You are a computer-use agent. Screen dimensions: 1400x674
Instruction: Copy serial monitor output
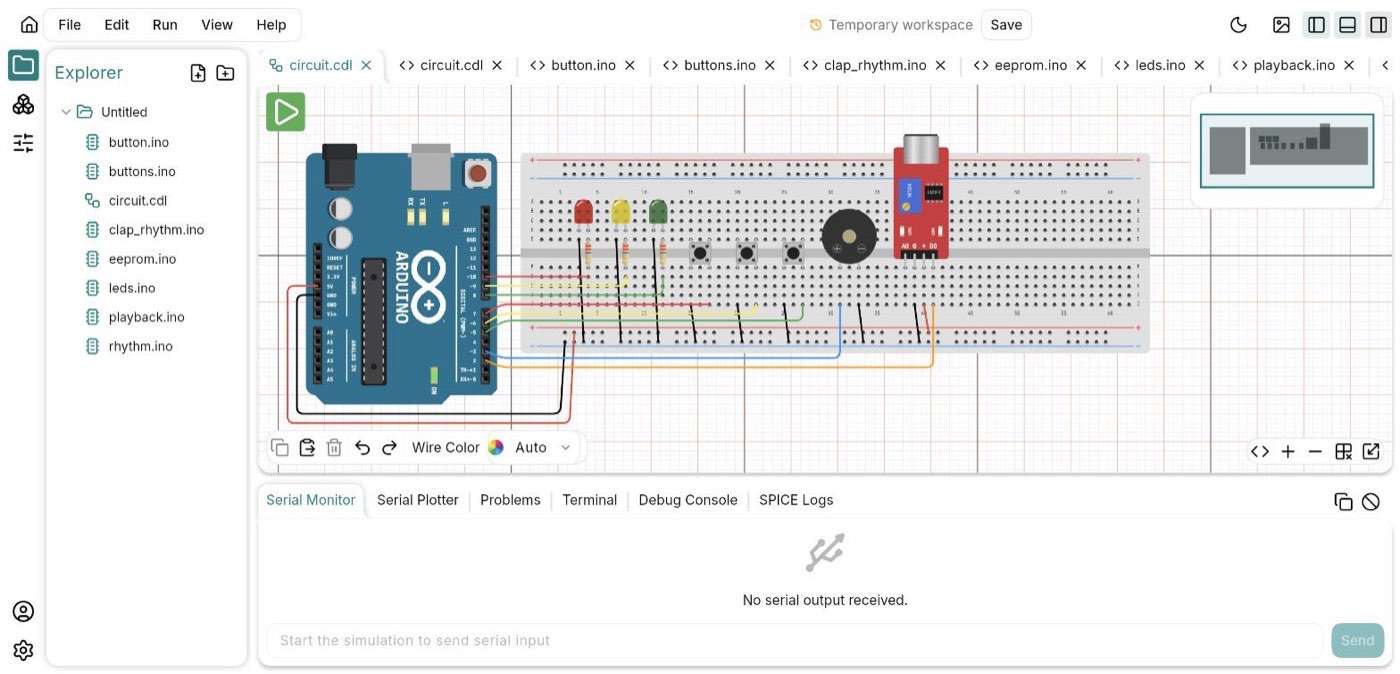point(1343,502)
